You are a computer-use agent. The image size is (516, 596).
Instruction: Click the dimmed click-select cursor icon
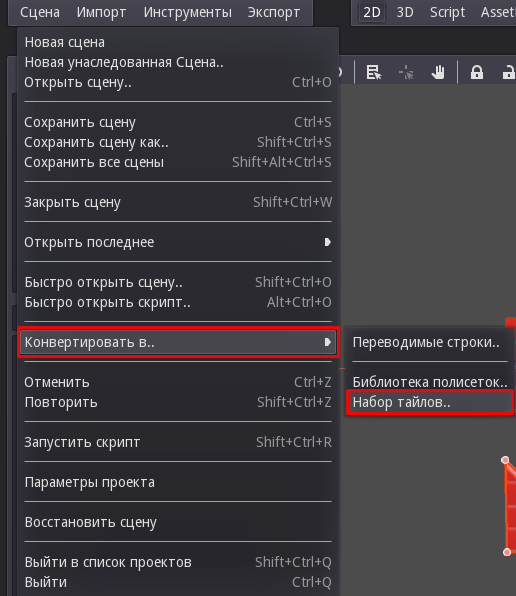406,72
